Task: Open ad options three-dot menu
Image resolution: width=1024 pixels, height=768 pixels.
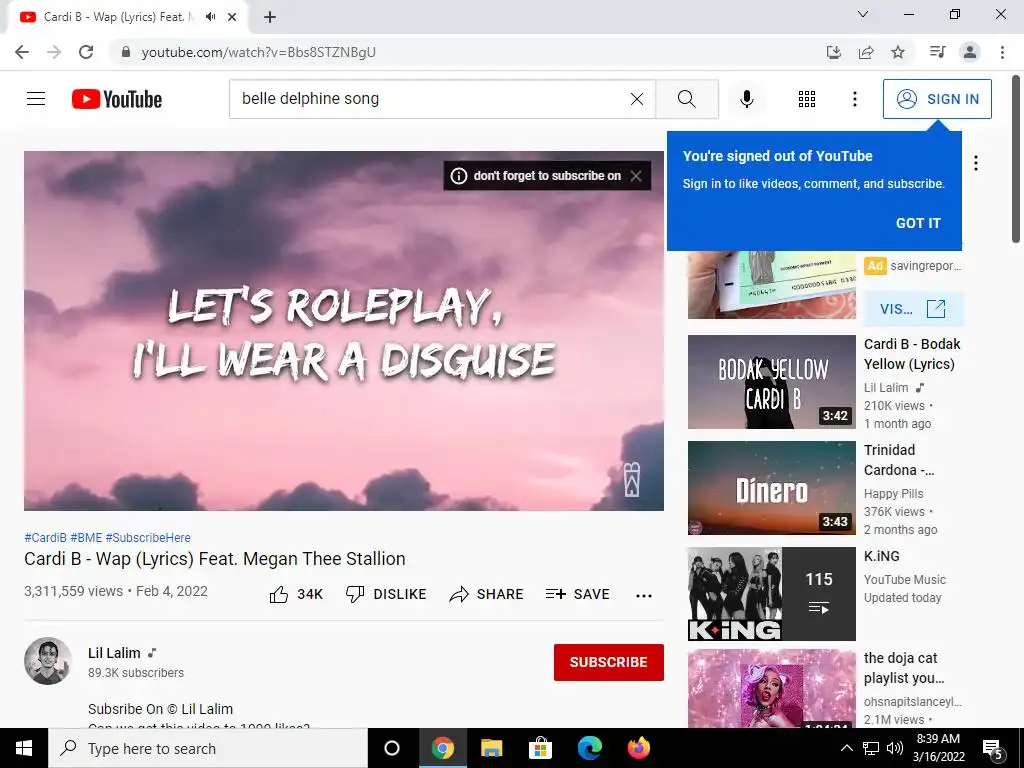Action: pyautogui.click(x=976, y=163)
